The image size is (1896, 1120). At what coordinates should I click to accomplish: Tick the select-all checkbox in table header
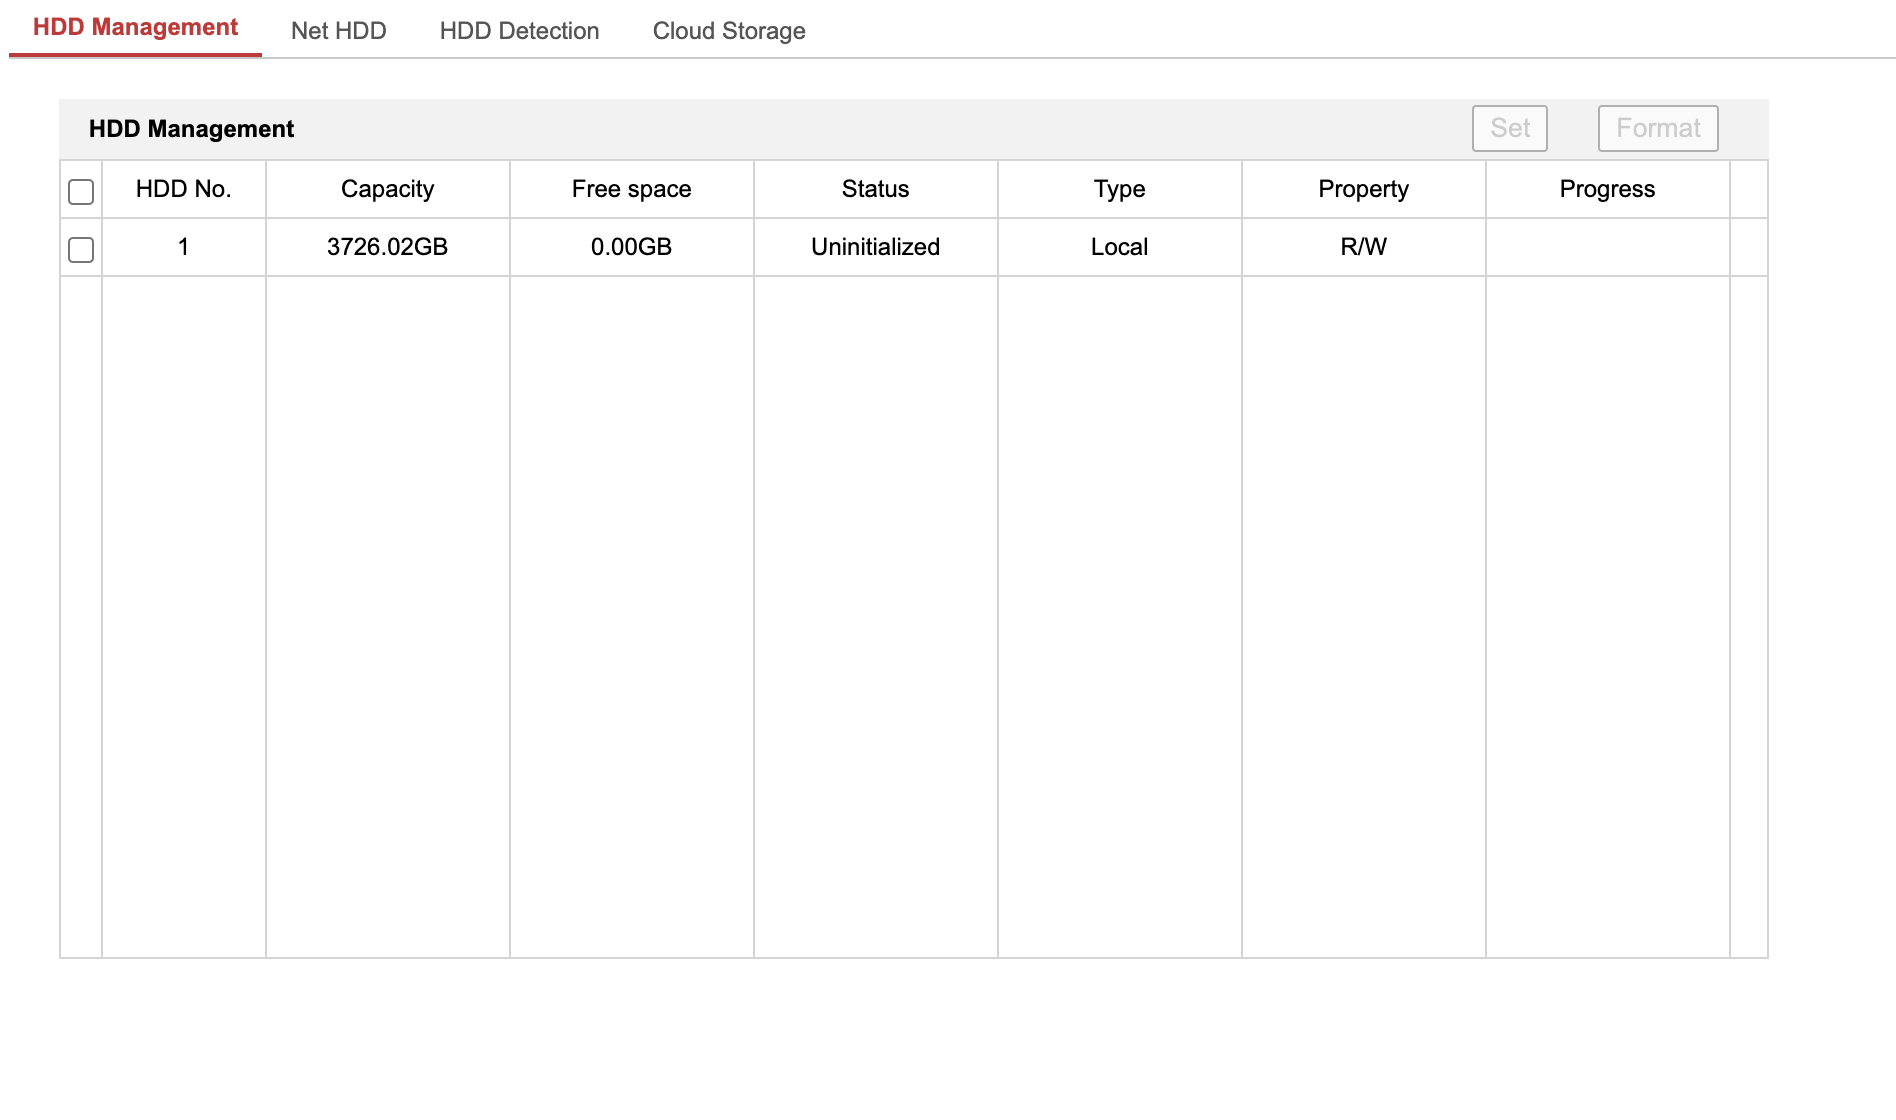click(x=81, y=191)
